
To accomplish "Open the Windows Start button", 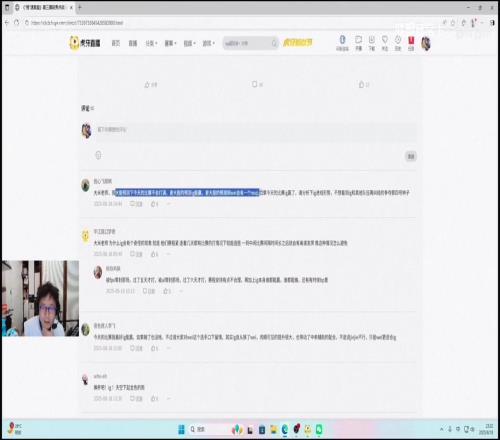I will click(x=181, y=429).
